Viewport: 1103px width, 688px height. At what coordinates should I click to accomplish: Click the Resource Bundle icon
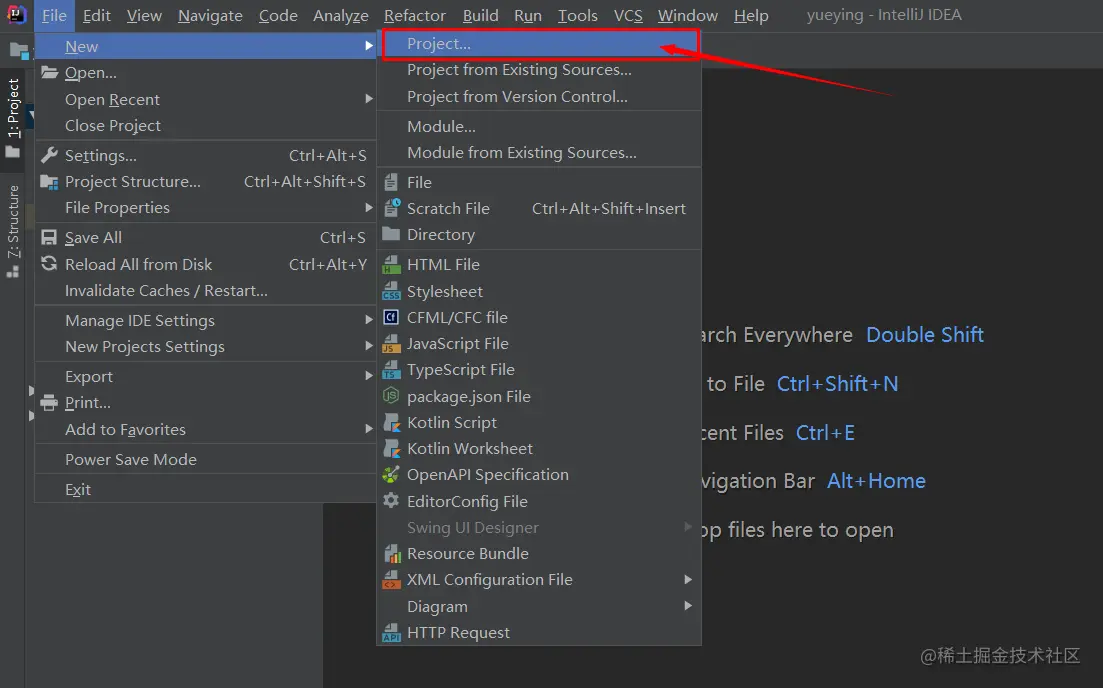[x=391, y=554]
